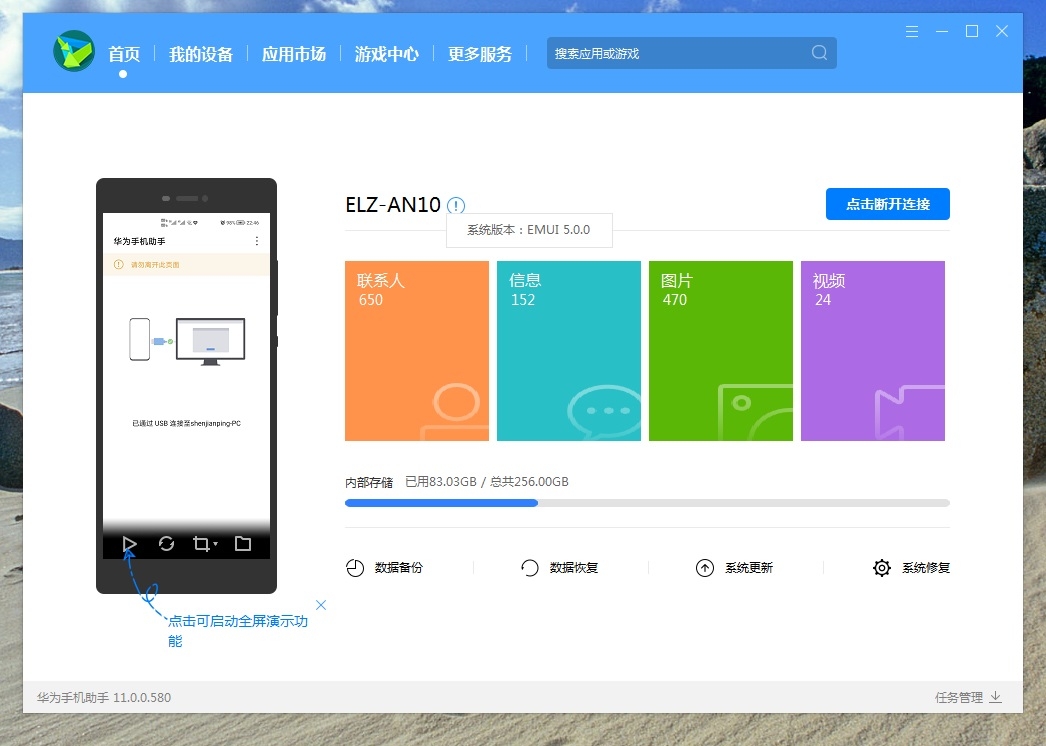The image size is (1046, 746).
Task: Click the refresh screen icon under phone
Action: 166,544
